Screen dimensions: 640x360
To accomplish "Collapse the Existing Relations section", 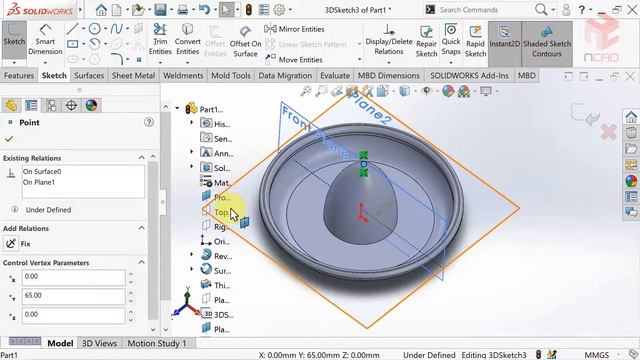I will point(142,158).
